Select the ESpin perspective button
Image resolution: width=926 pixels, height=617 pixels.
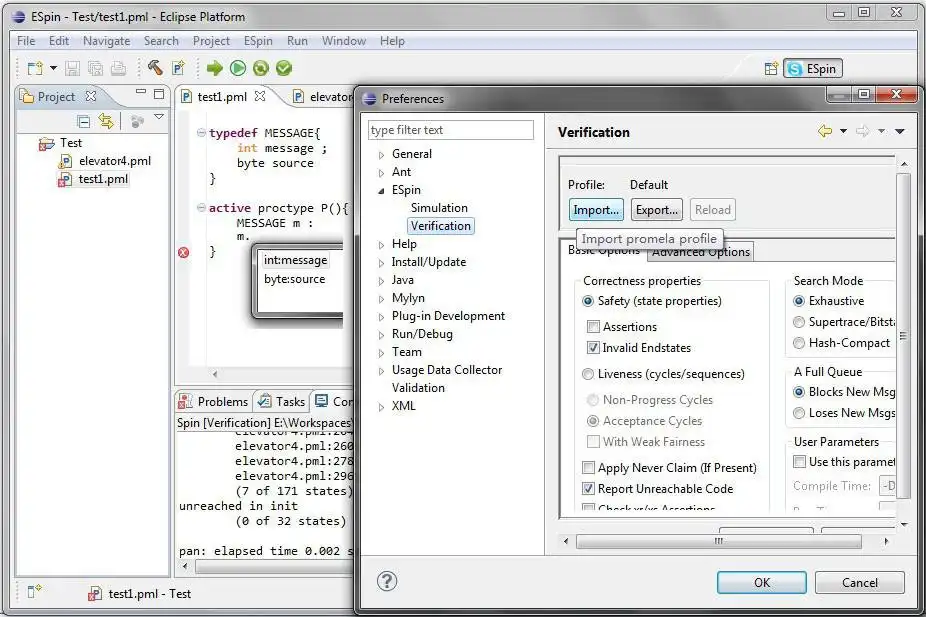click(x=813, y=69)
